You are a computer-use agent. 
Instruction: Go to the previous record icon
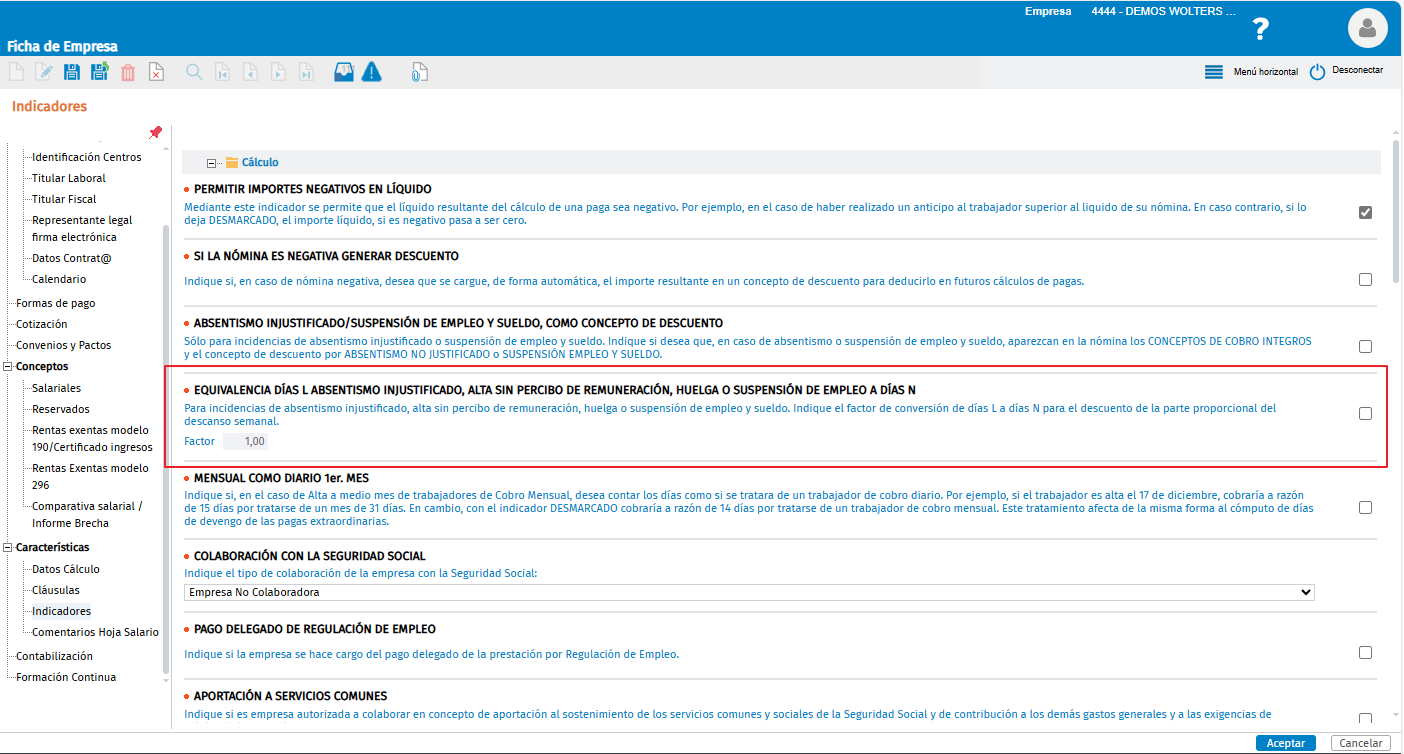pyautogui.click(x=251, y=72)
